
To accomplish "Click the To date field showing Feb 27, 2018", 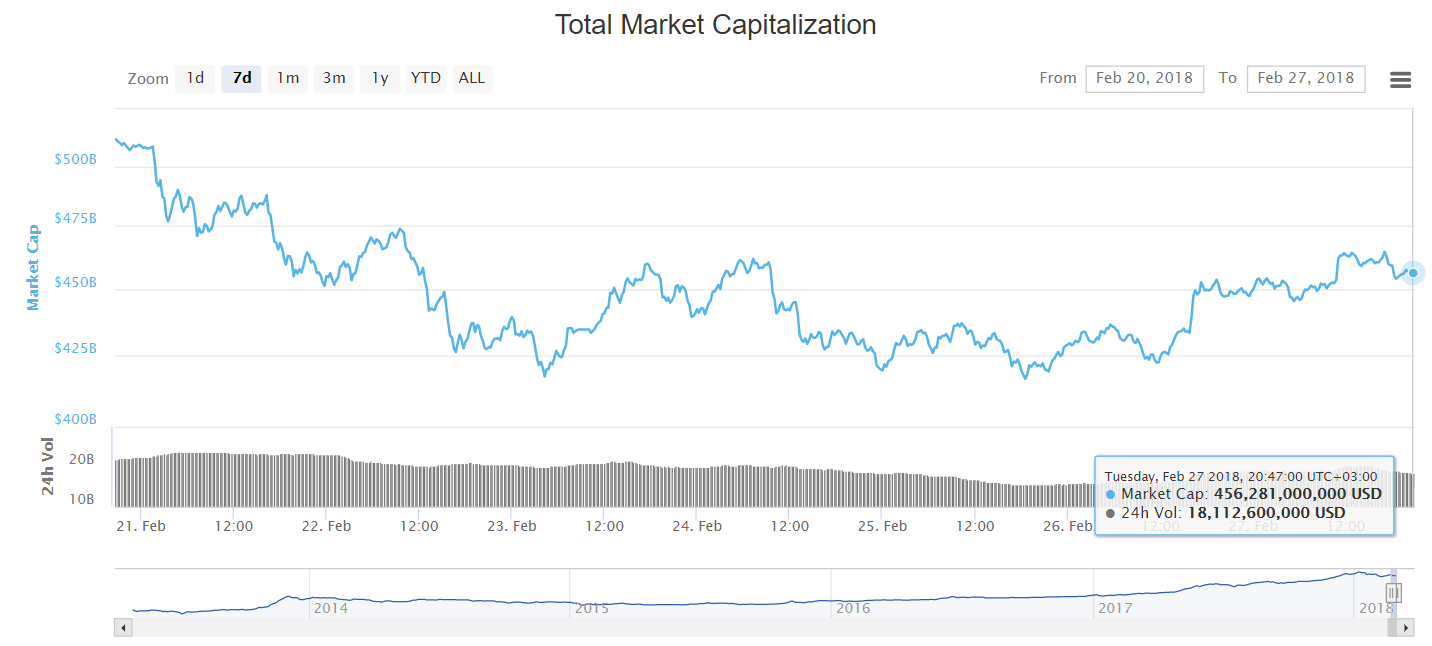I will tap(1305, 78).
